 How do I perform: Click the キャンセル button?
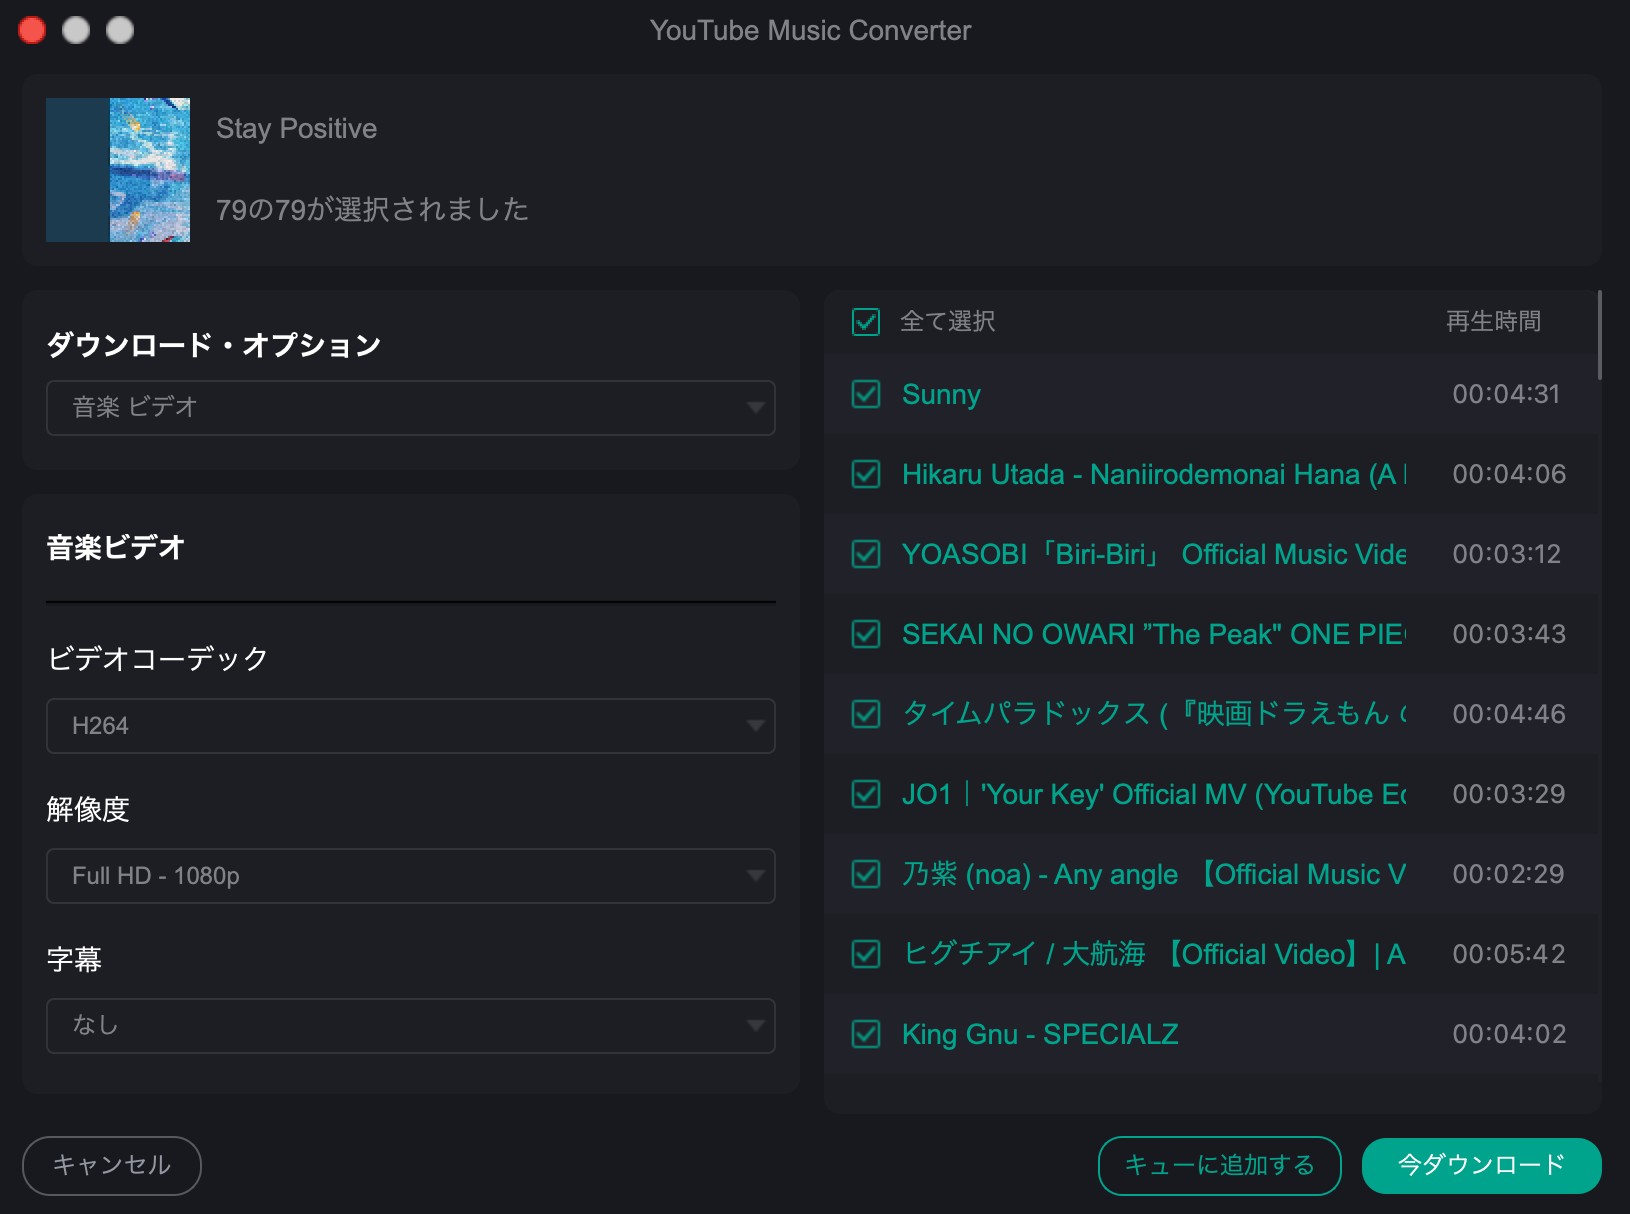(x=112, y=1166)
